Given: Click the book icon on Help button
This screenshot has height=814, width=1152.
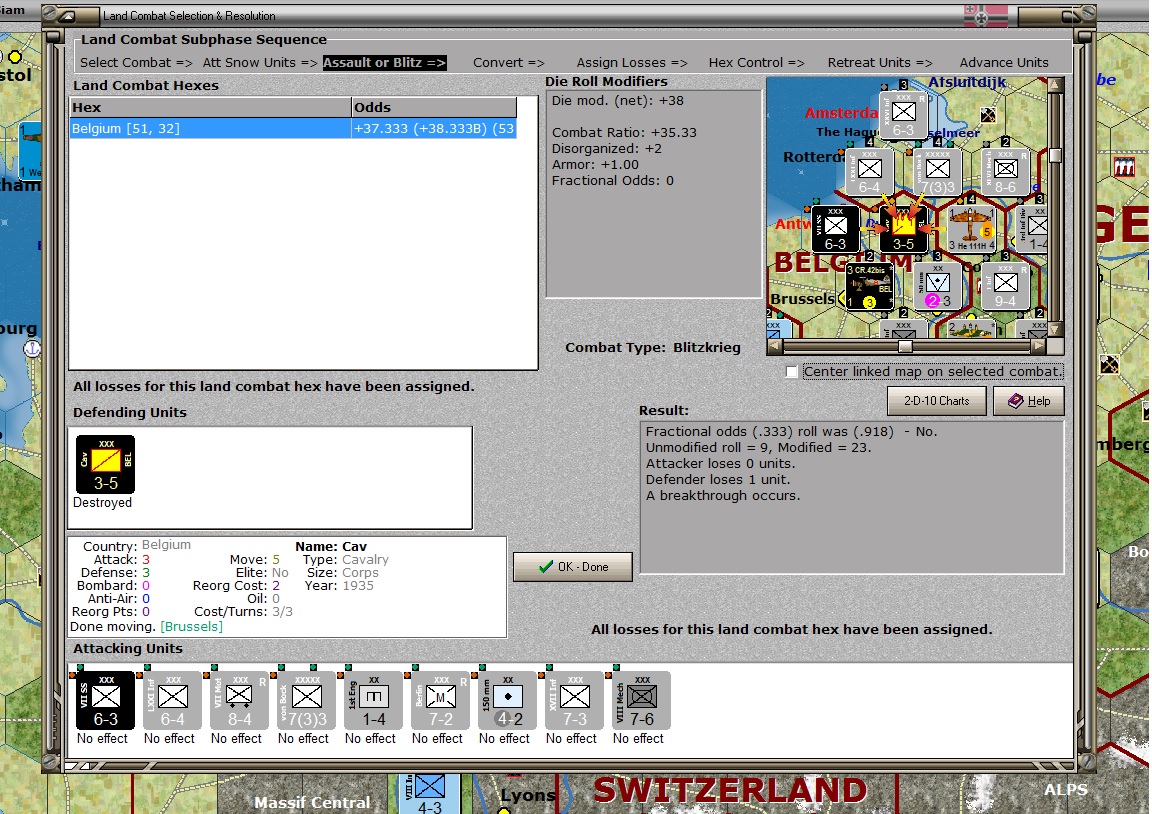Looking at the screenshot, I should click(1015, 400).
